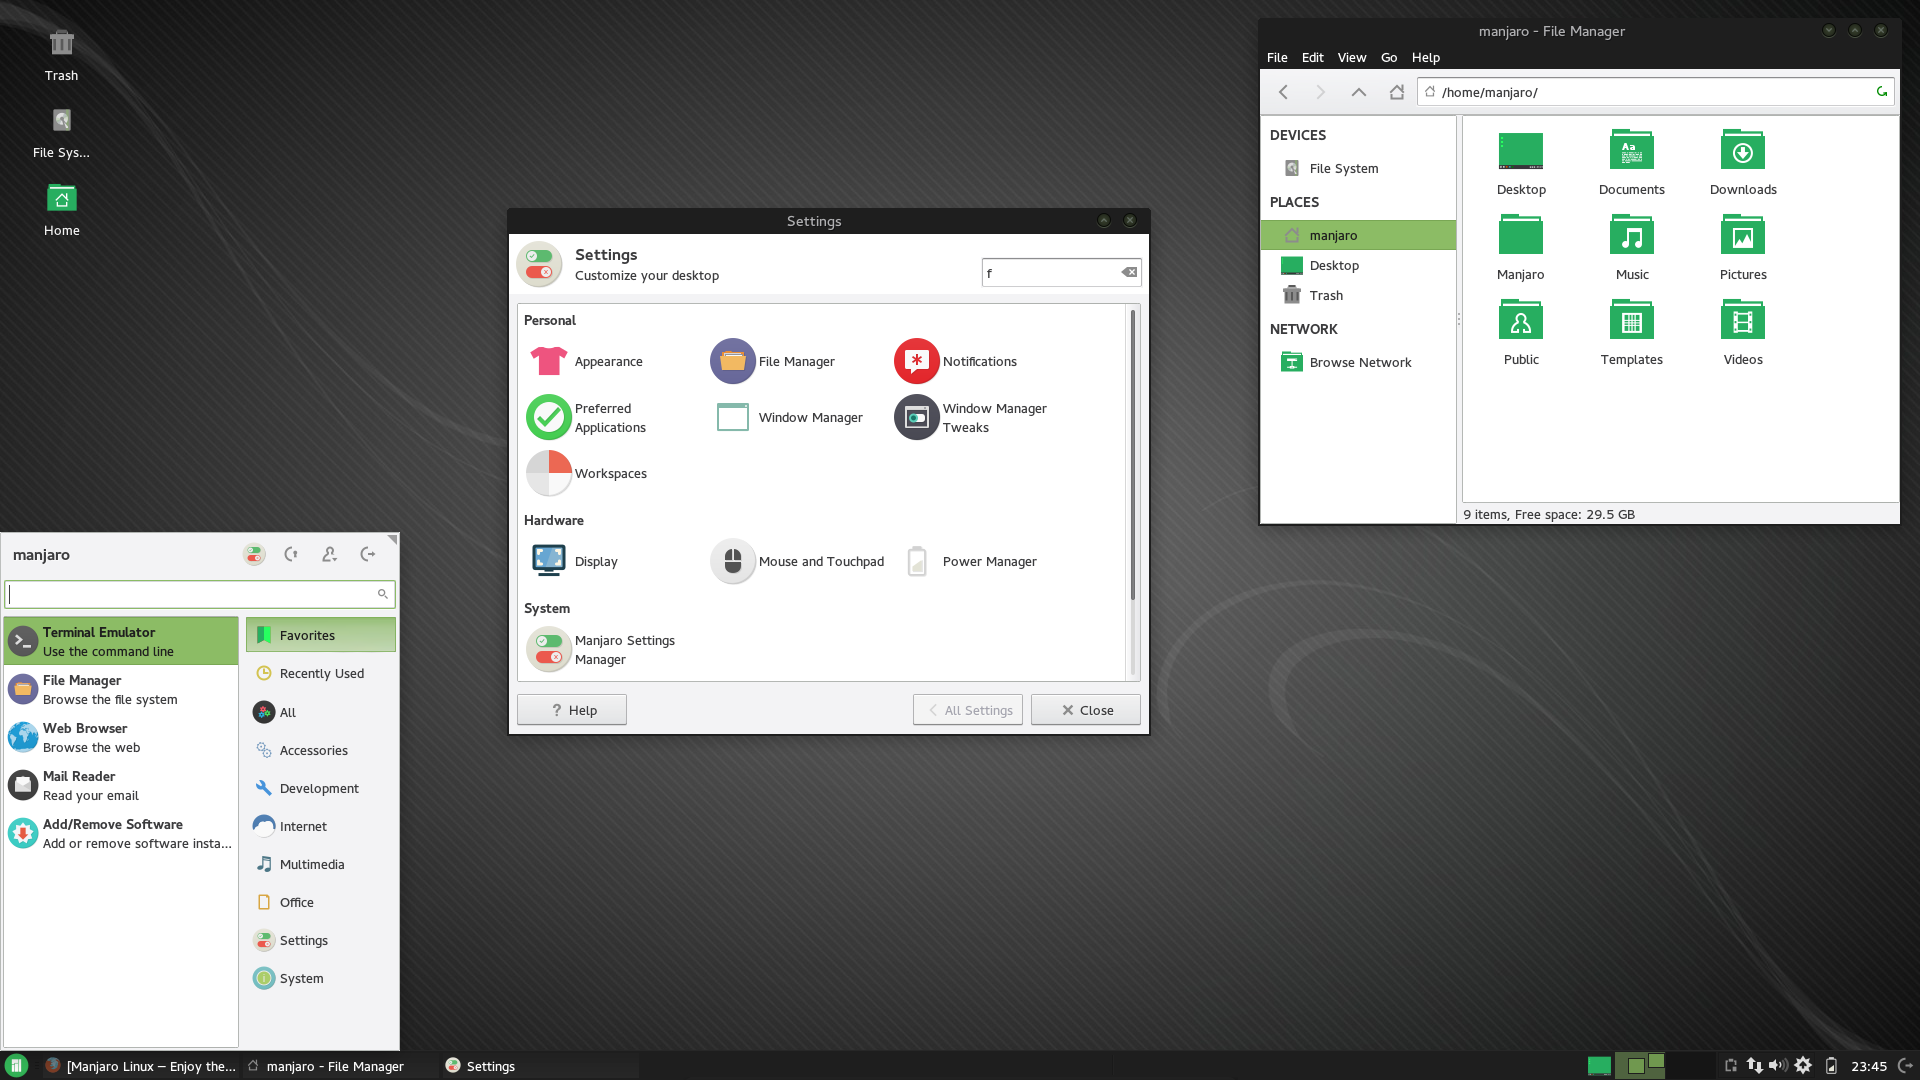This screenshot has width=1920, height=1080.
Task: Open the Videos folder
Action: click(1742, 332)
